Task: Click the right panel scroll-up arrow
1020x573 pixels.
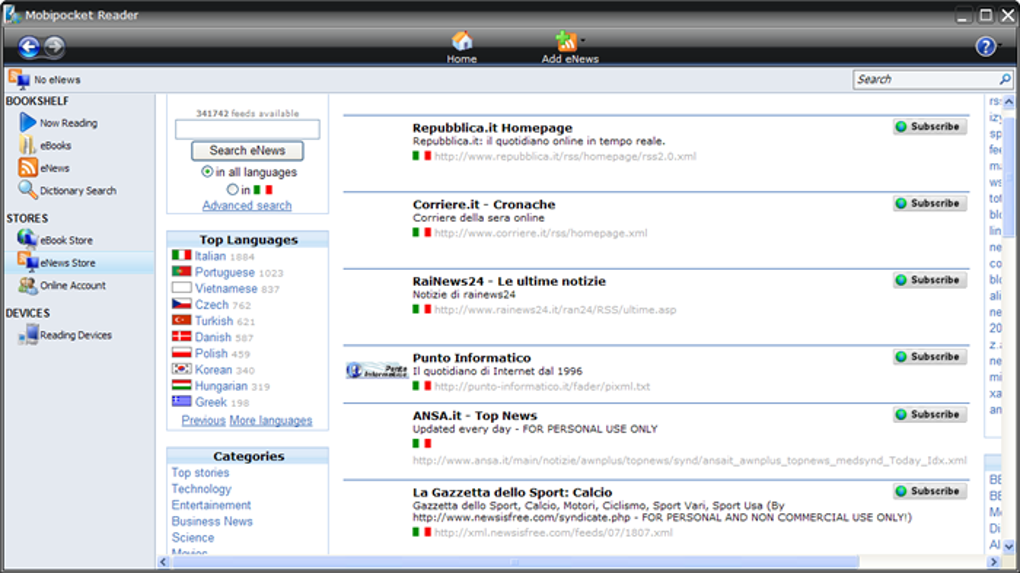Action: click(x=1008, y=102)
